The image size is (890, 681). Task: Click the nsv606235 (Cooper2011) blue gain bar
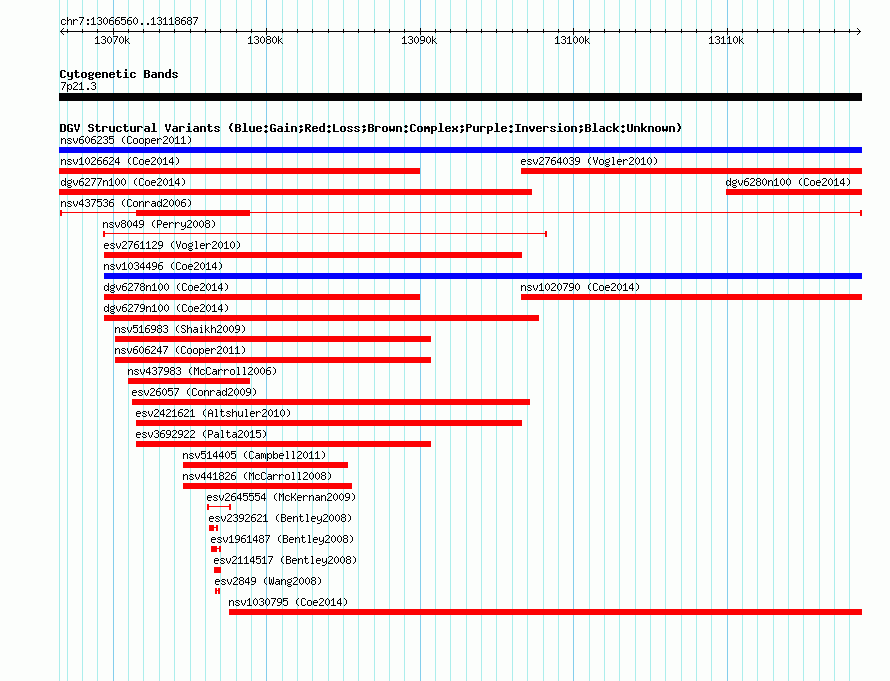(460, 150)
